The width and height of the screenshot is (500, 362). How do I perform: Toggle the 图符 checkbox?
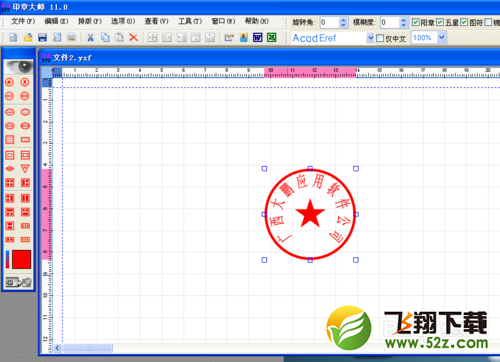point(464,22)
